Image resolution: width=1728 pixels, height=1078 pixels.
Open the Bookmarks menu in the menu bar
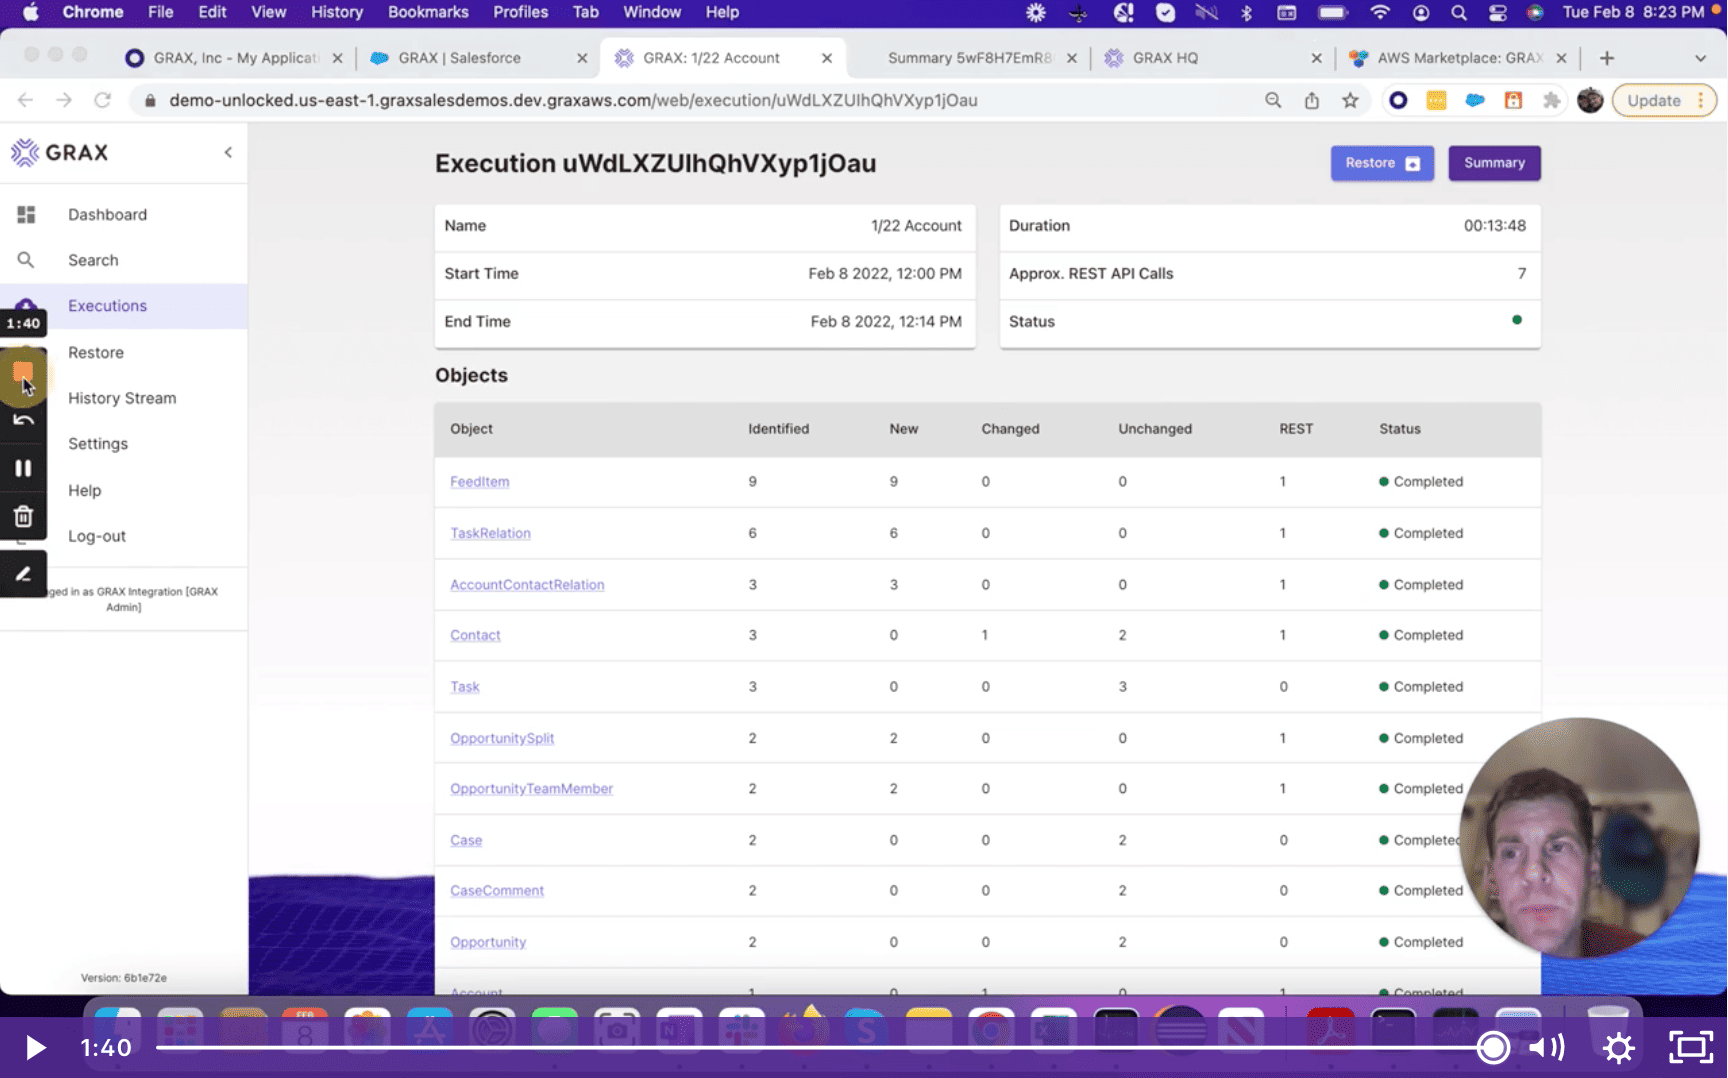tap(428, 12)
